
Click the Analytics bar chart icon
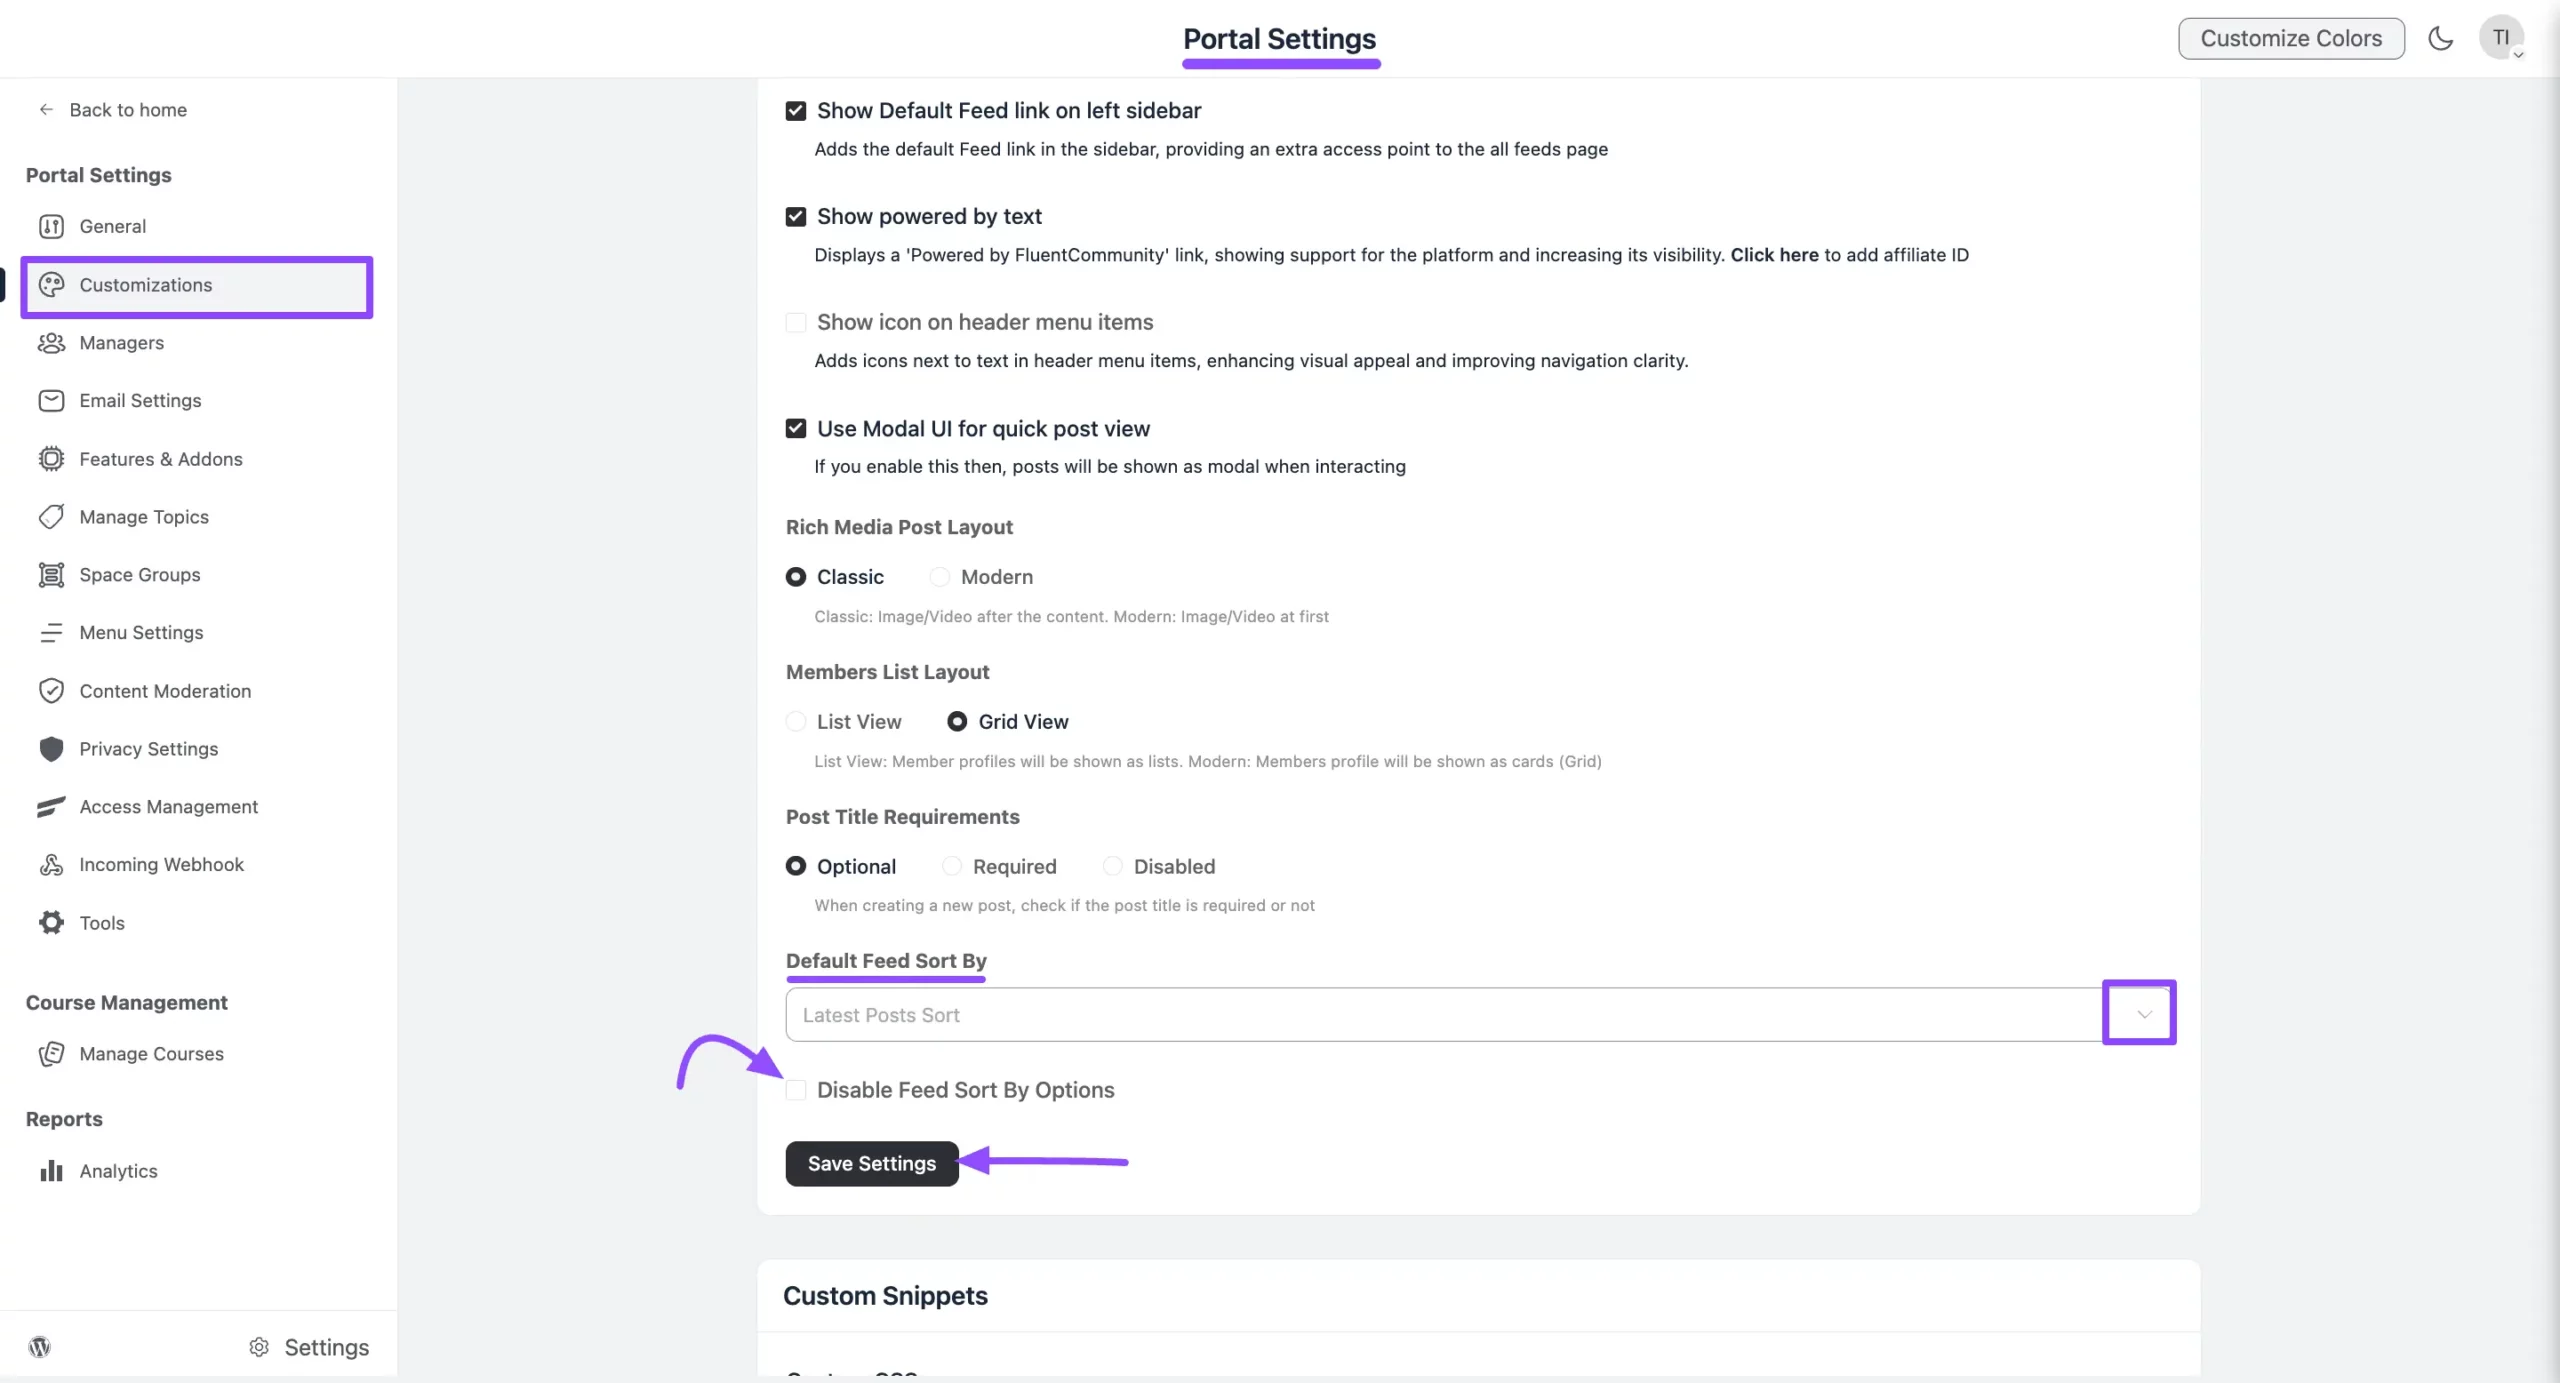[x=51, y=1170]
